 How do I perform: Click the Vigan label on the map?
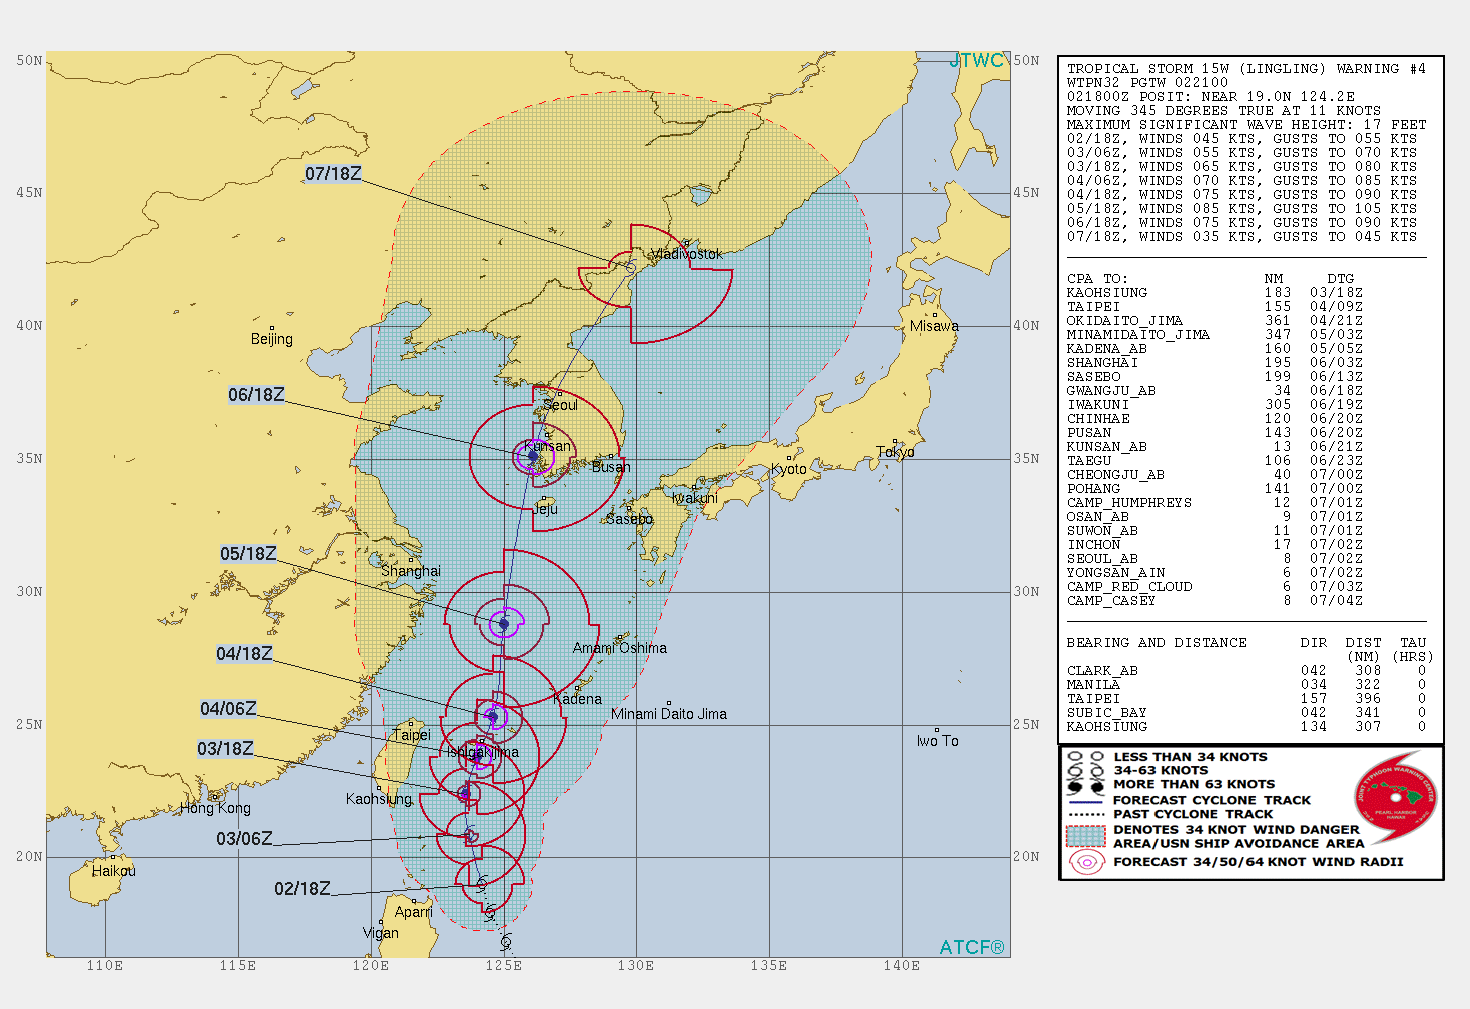(381, 933)
